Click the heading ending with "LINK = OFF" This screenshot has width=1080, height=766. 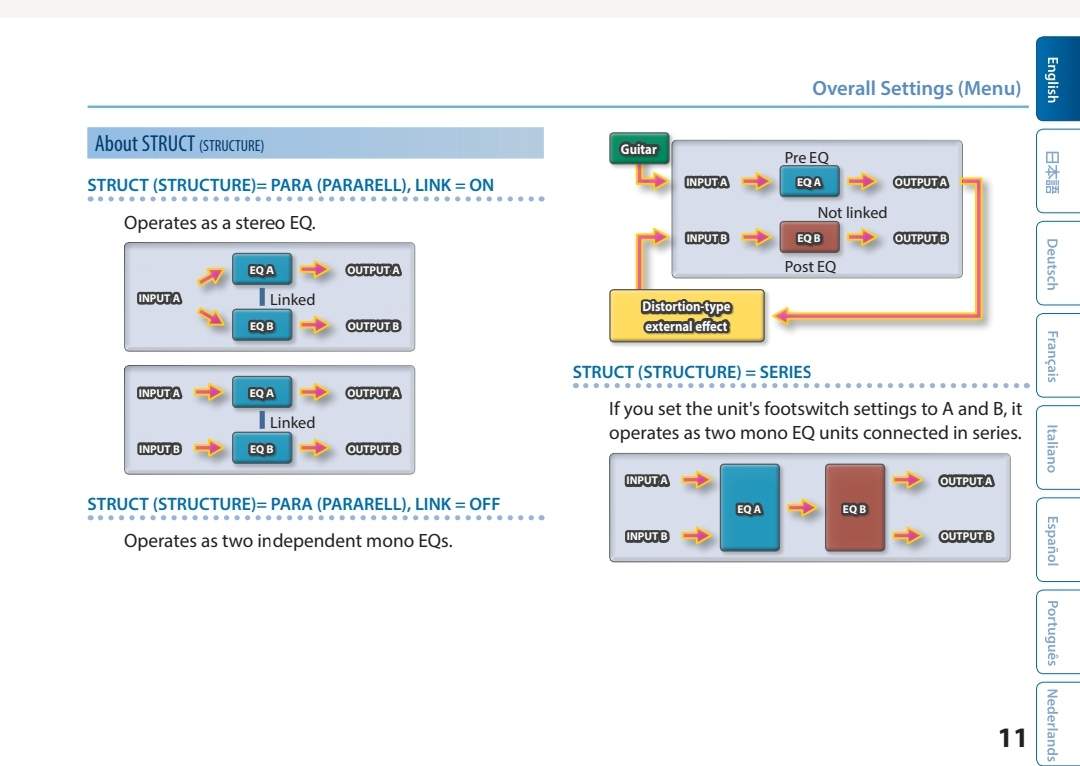(293, 504)
